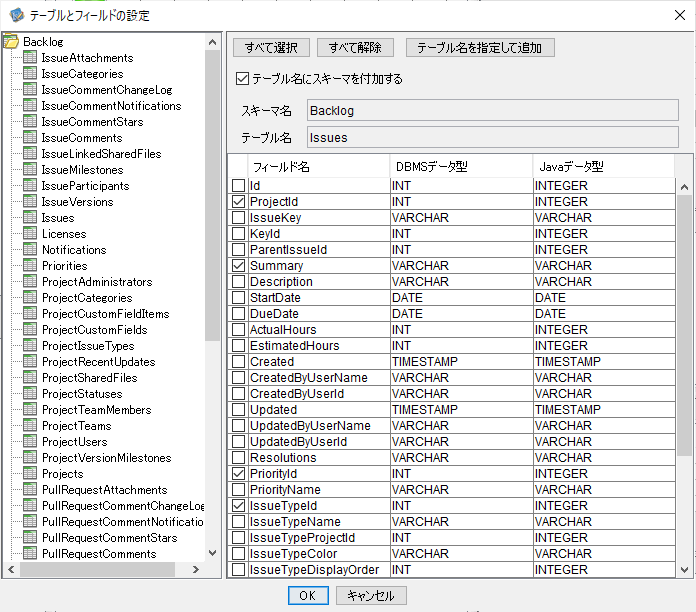Click the すべて解除 button
This screenshot has width=696, height=612.
point(355,47)
